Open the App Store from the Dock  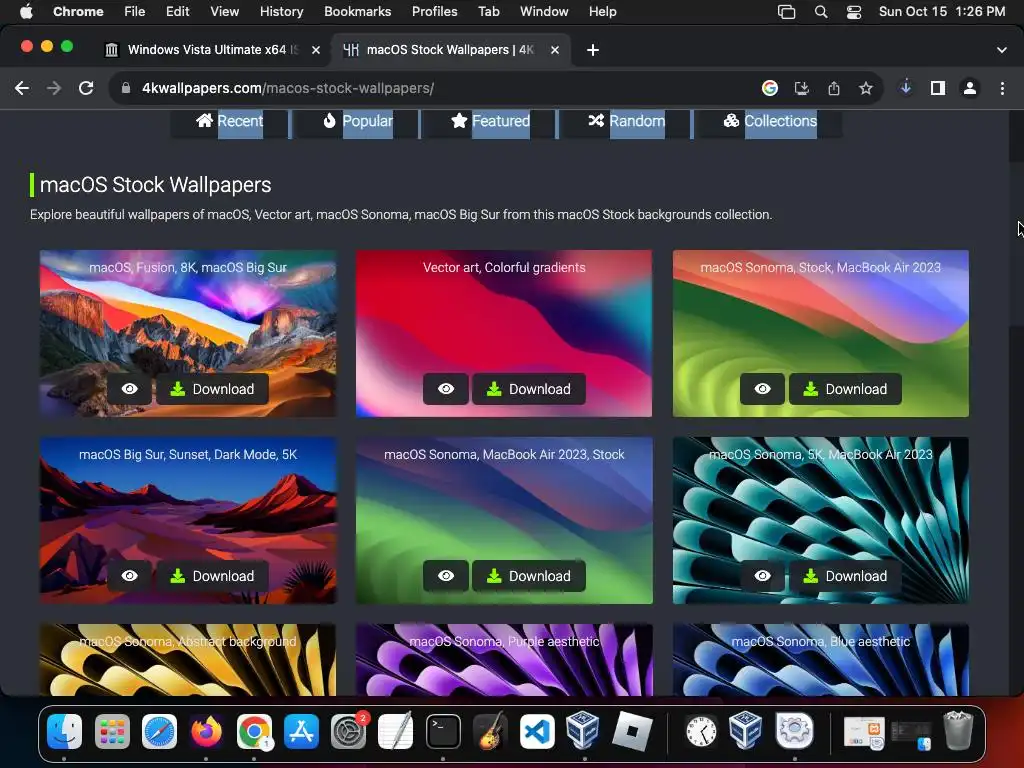[x=301, y=731]
